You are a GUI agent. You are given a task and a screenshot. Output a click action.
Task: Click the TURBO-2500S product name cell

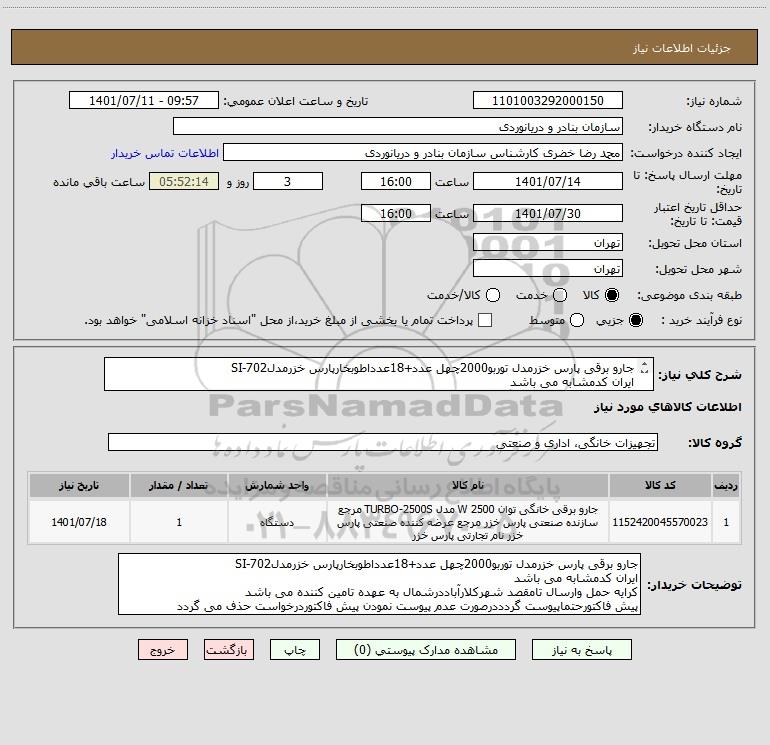(x=468, y=522)
